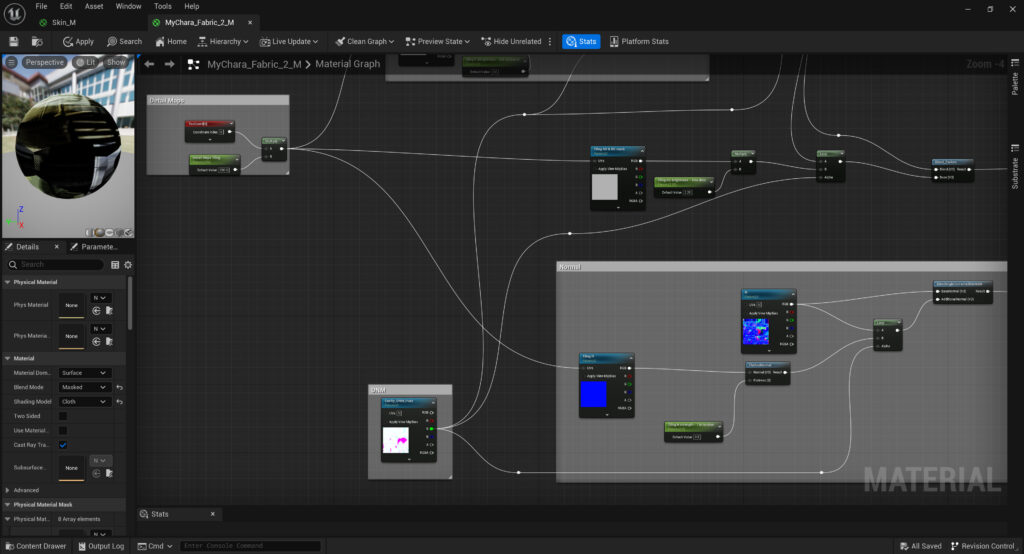Open the Shading Model dropdown
Viewport: 1024px width, 554px height.
[84, 402]
